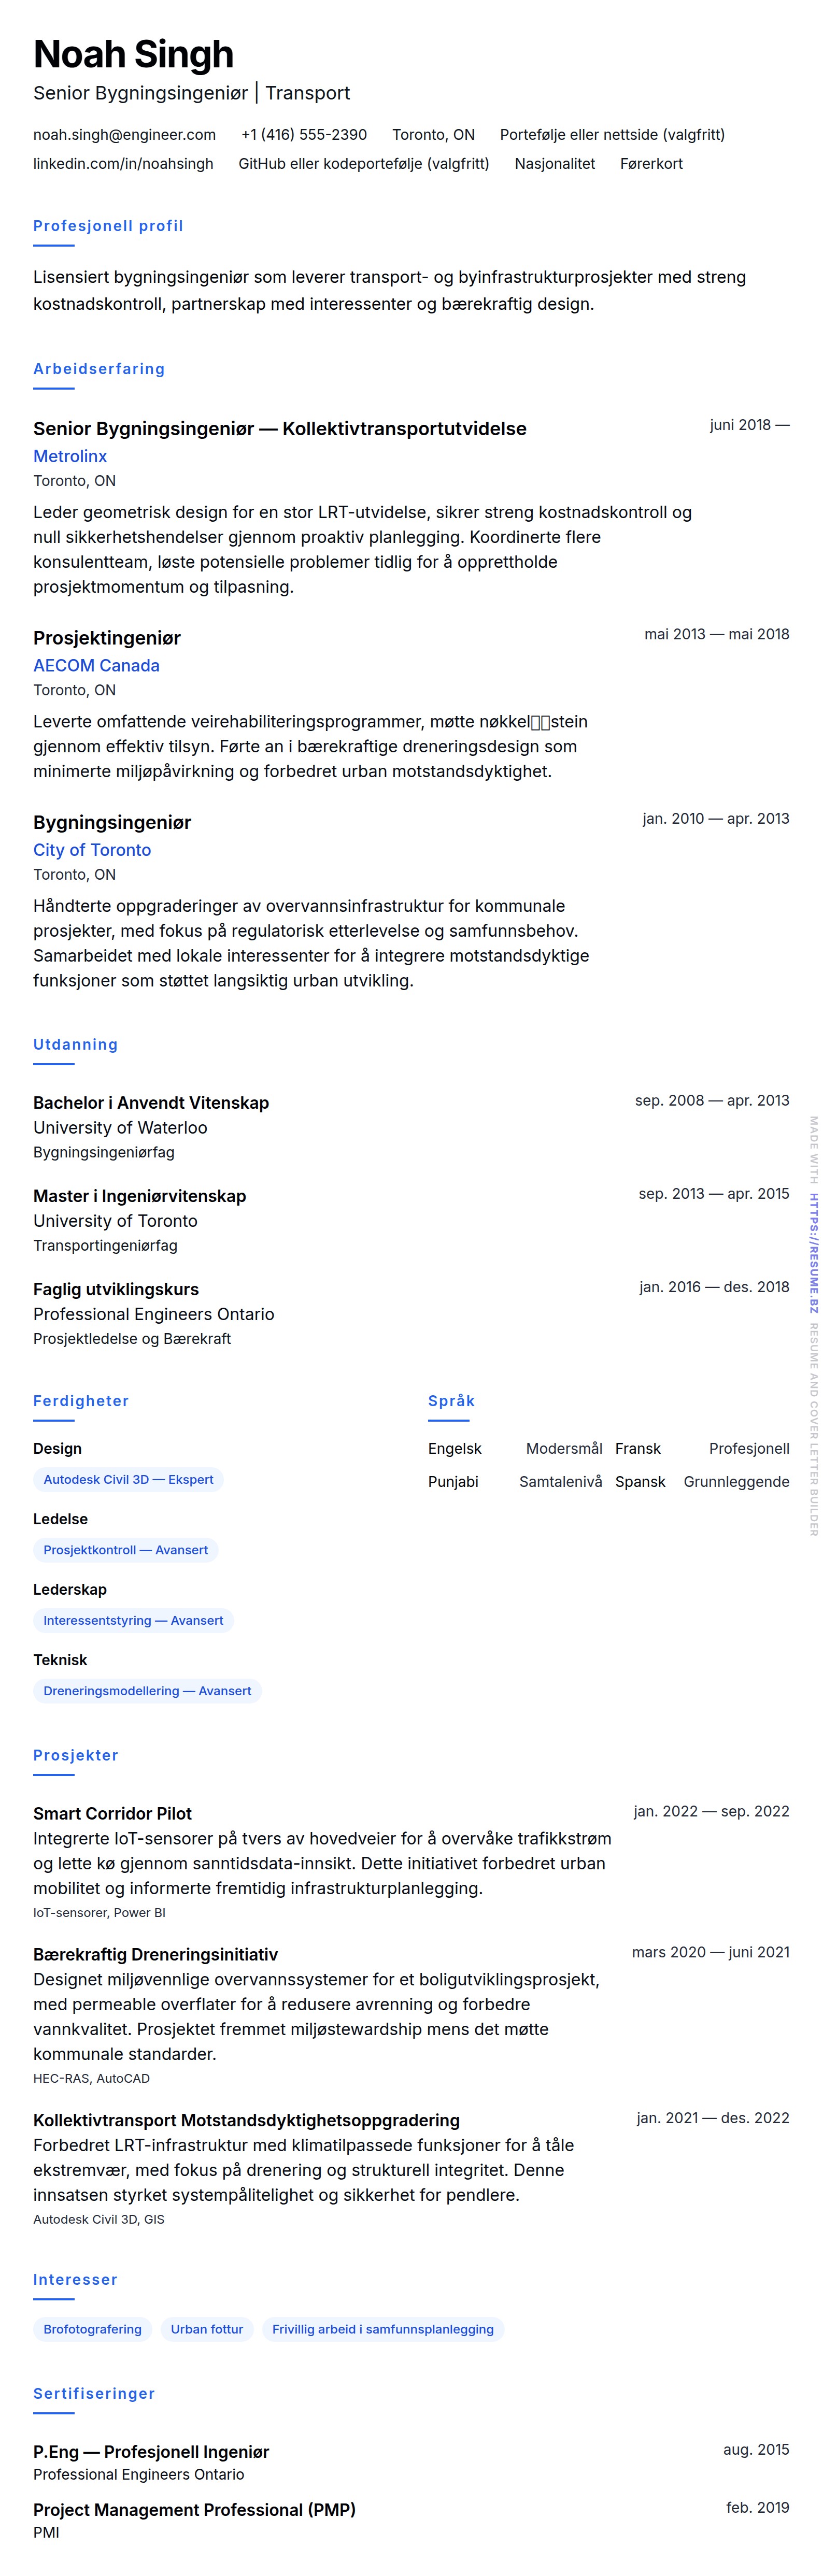Image resolution: width=823 pixels, height=2576 pixels.
Task: Select the Urban fottur interest tag
Action: click(207, 2329)
